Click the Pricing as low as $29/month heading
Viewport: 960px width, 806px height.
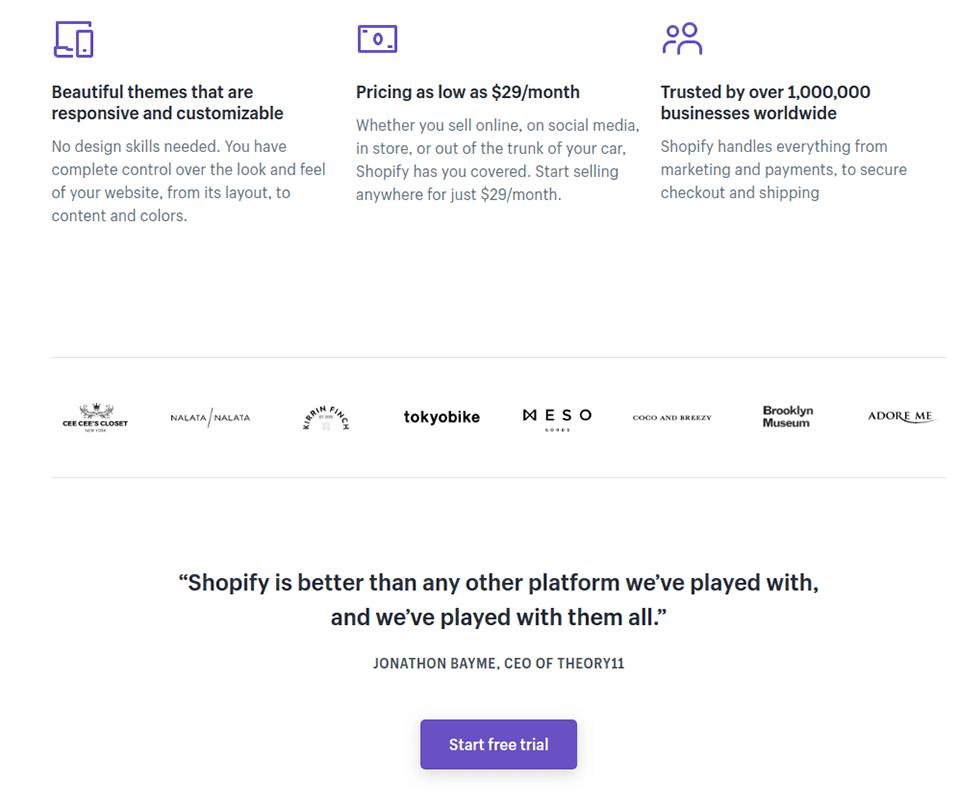tap(468, 92)
